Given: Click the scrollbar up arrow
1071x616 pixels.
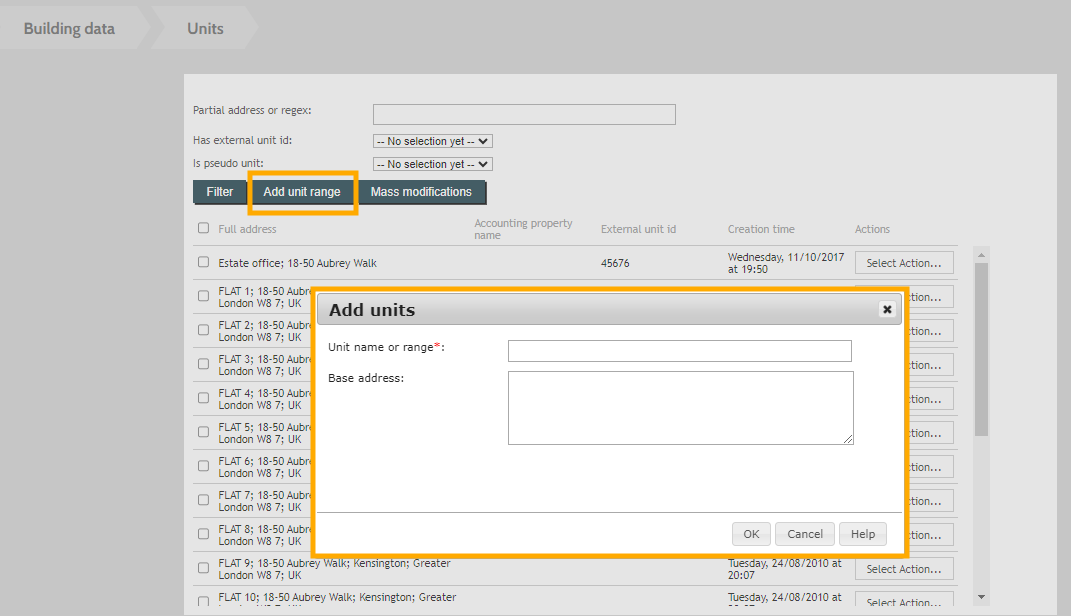Looking at the screenshot, I should click(x=981, y=254).
